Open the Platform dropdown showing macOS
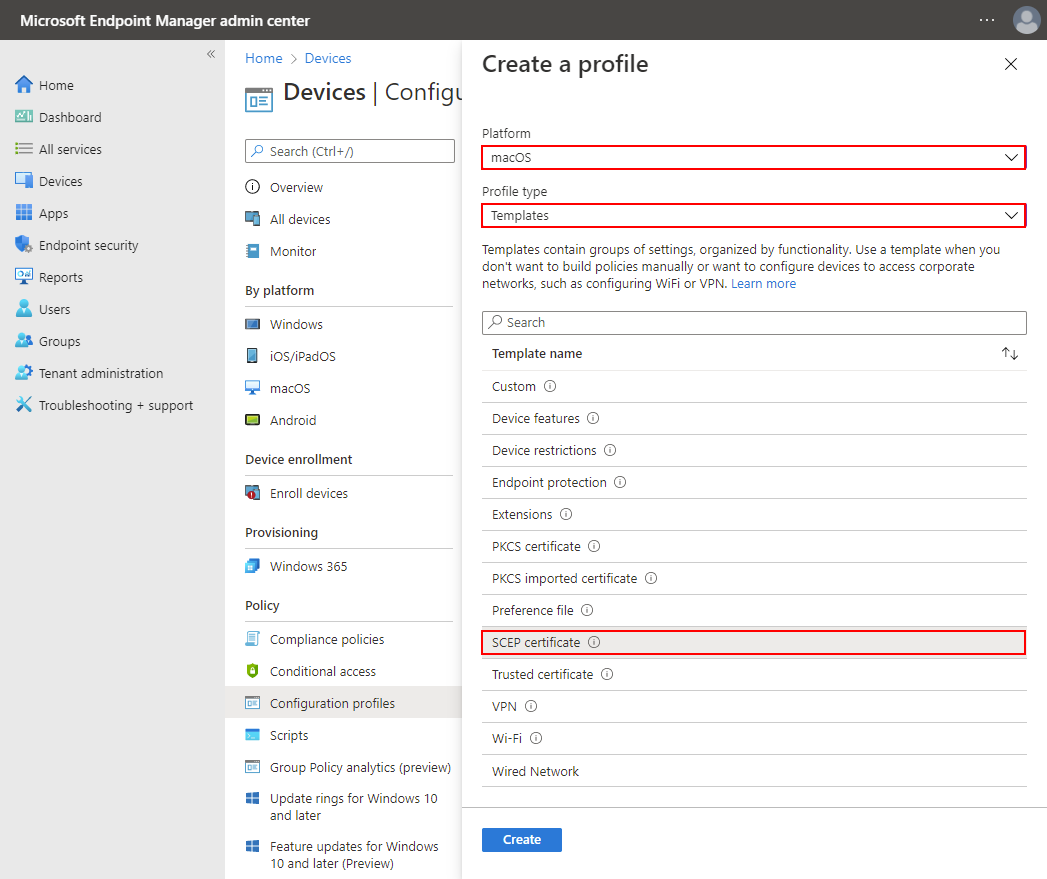The image size is (1047, 879). [753, 157]
